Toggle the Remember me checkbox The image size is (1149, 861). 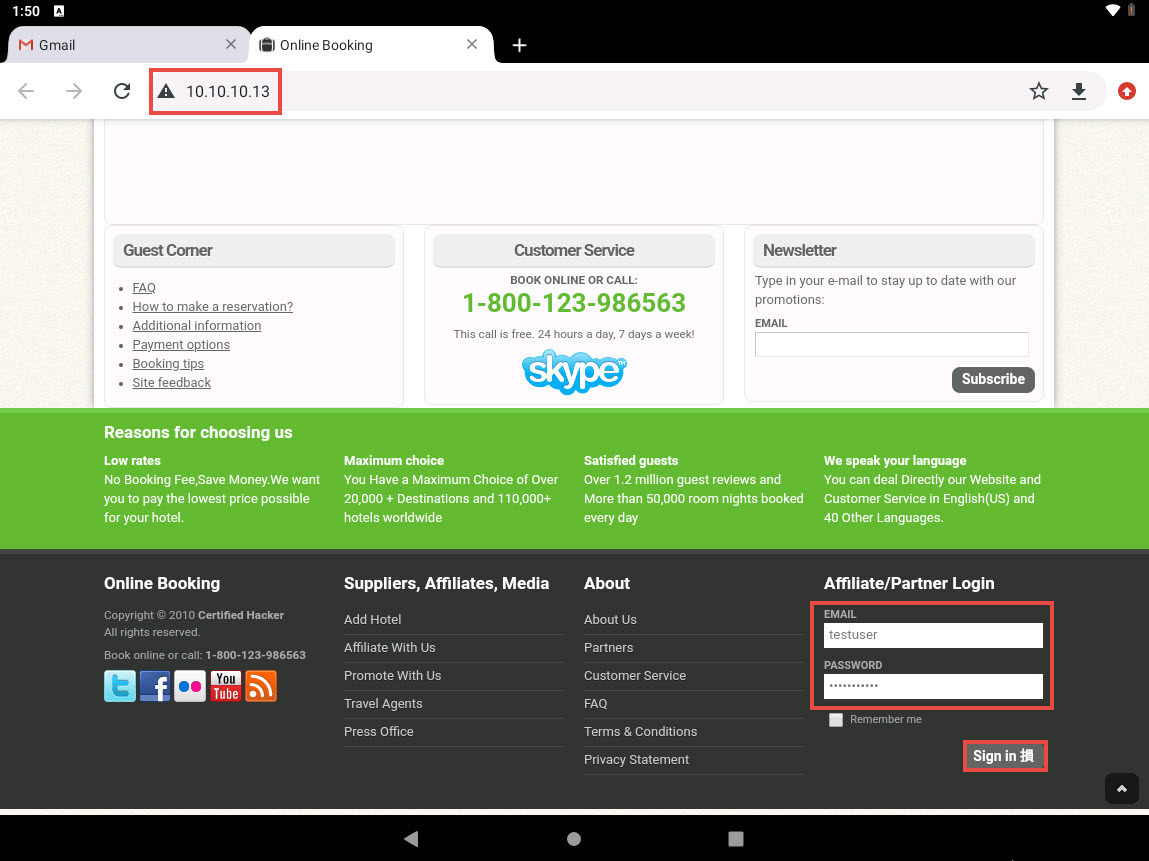836,720
